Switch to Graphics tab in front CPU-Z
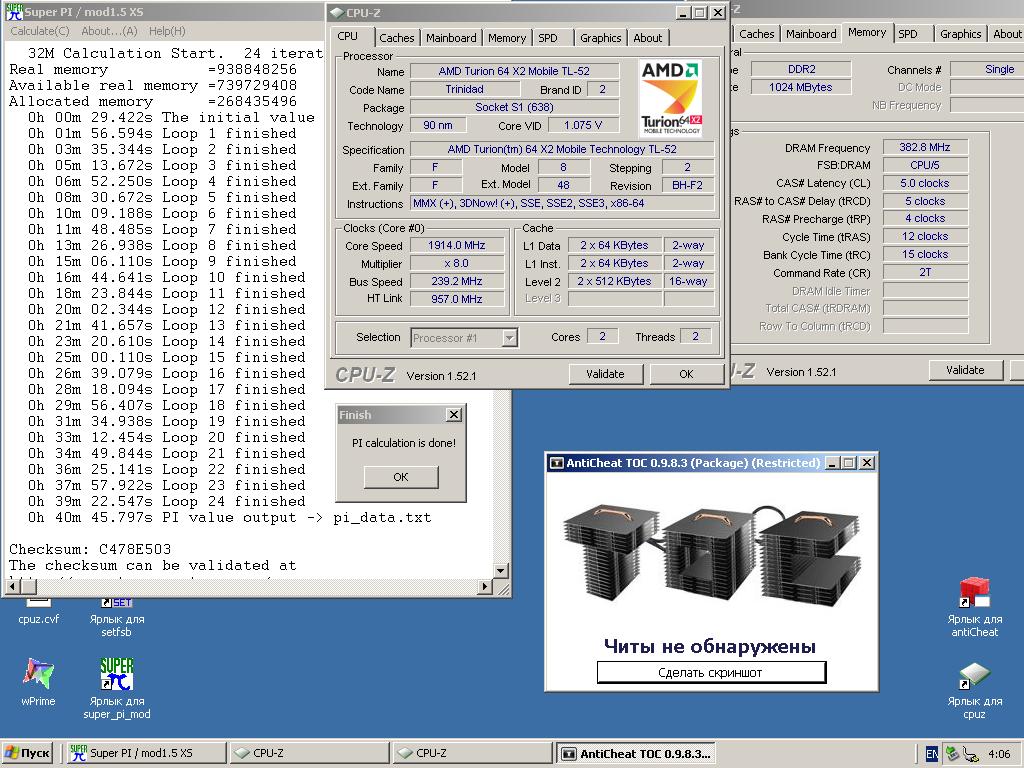The image size is (1024, 768). click(601, 38)
